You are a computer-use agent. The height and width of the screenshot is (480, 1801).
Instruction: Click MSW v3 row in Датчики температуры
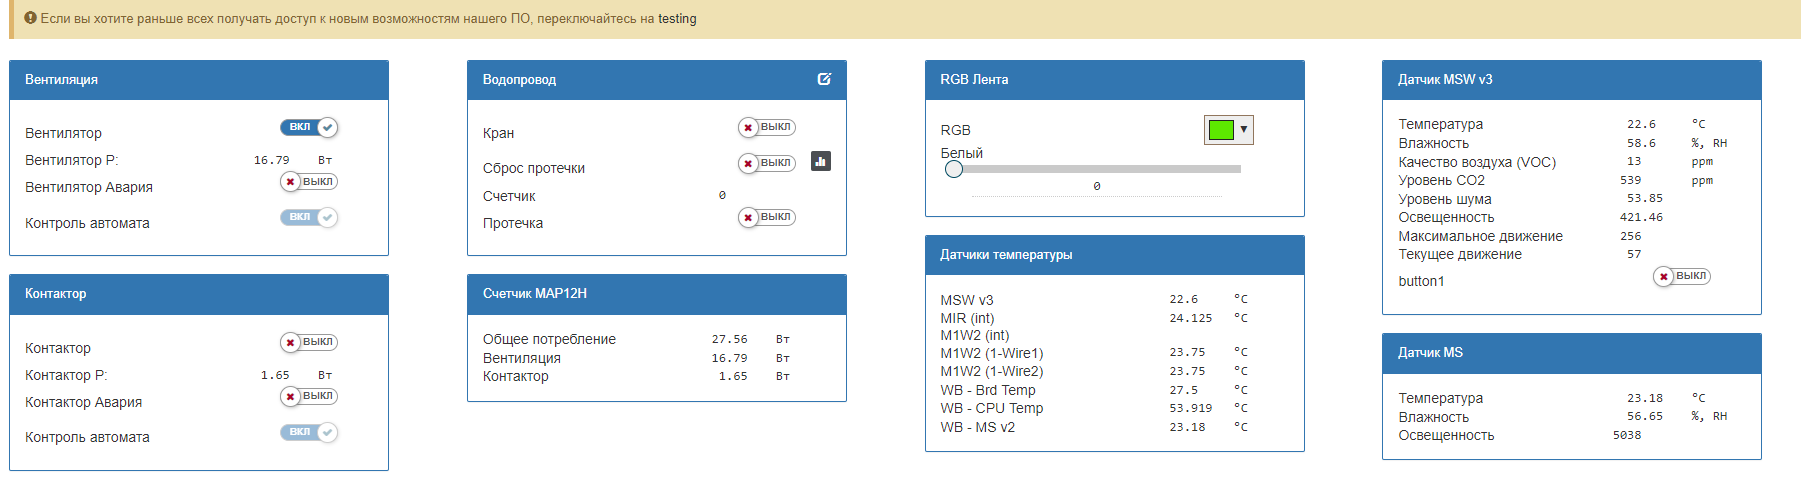[1115, 300]
